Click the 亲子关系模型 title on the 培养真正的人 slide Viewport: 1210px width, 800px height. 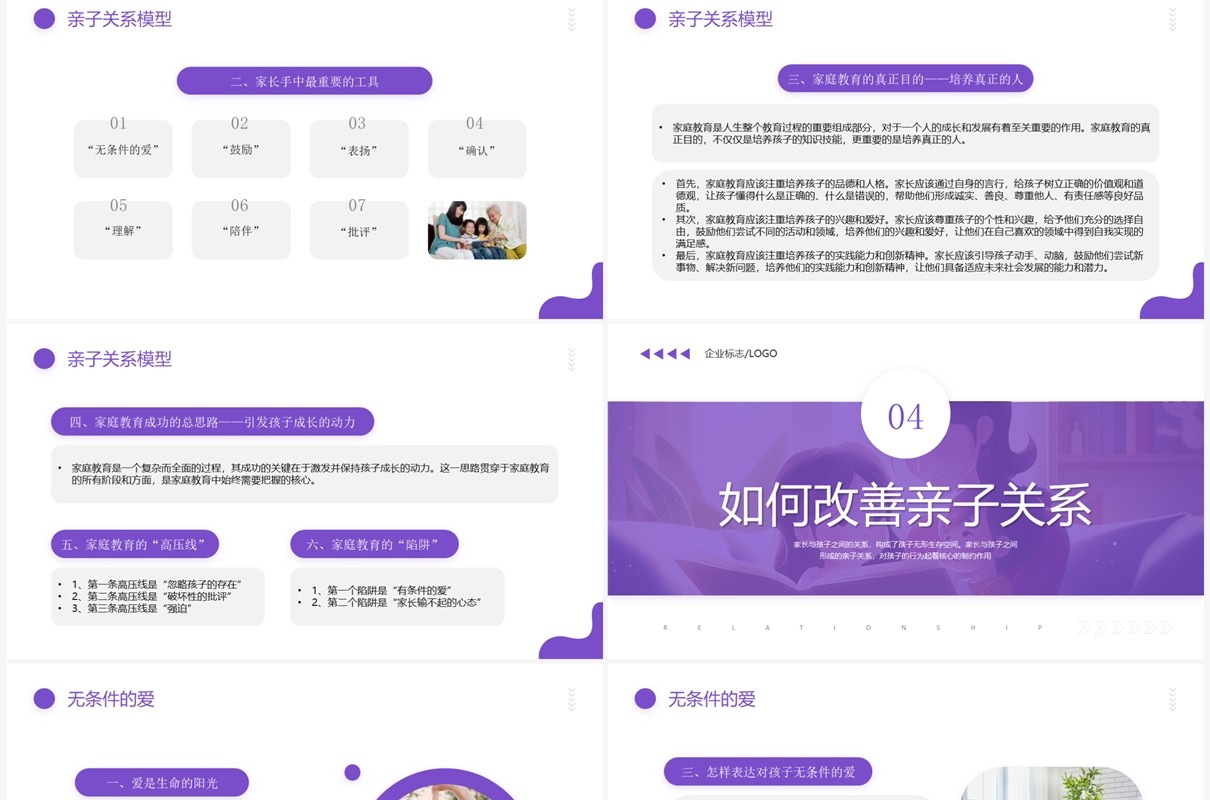click(721, 19)
